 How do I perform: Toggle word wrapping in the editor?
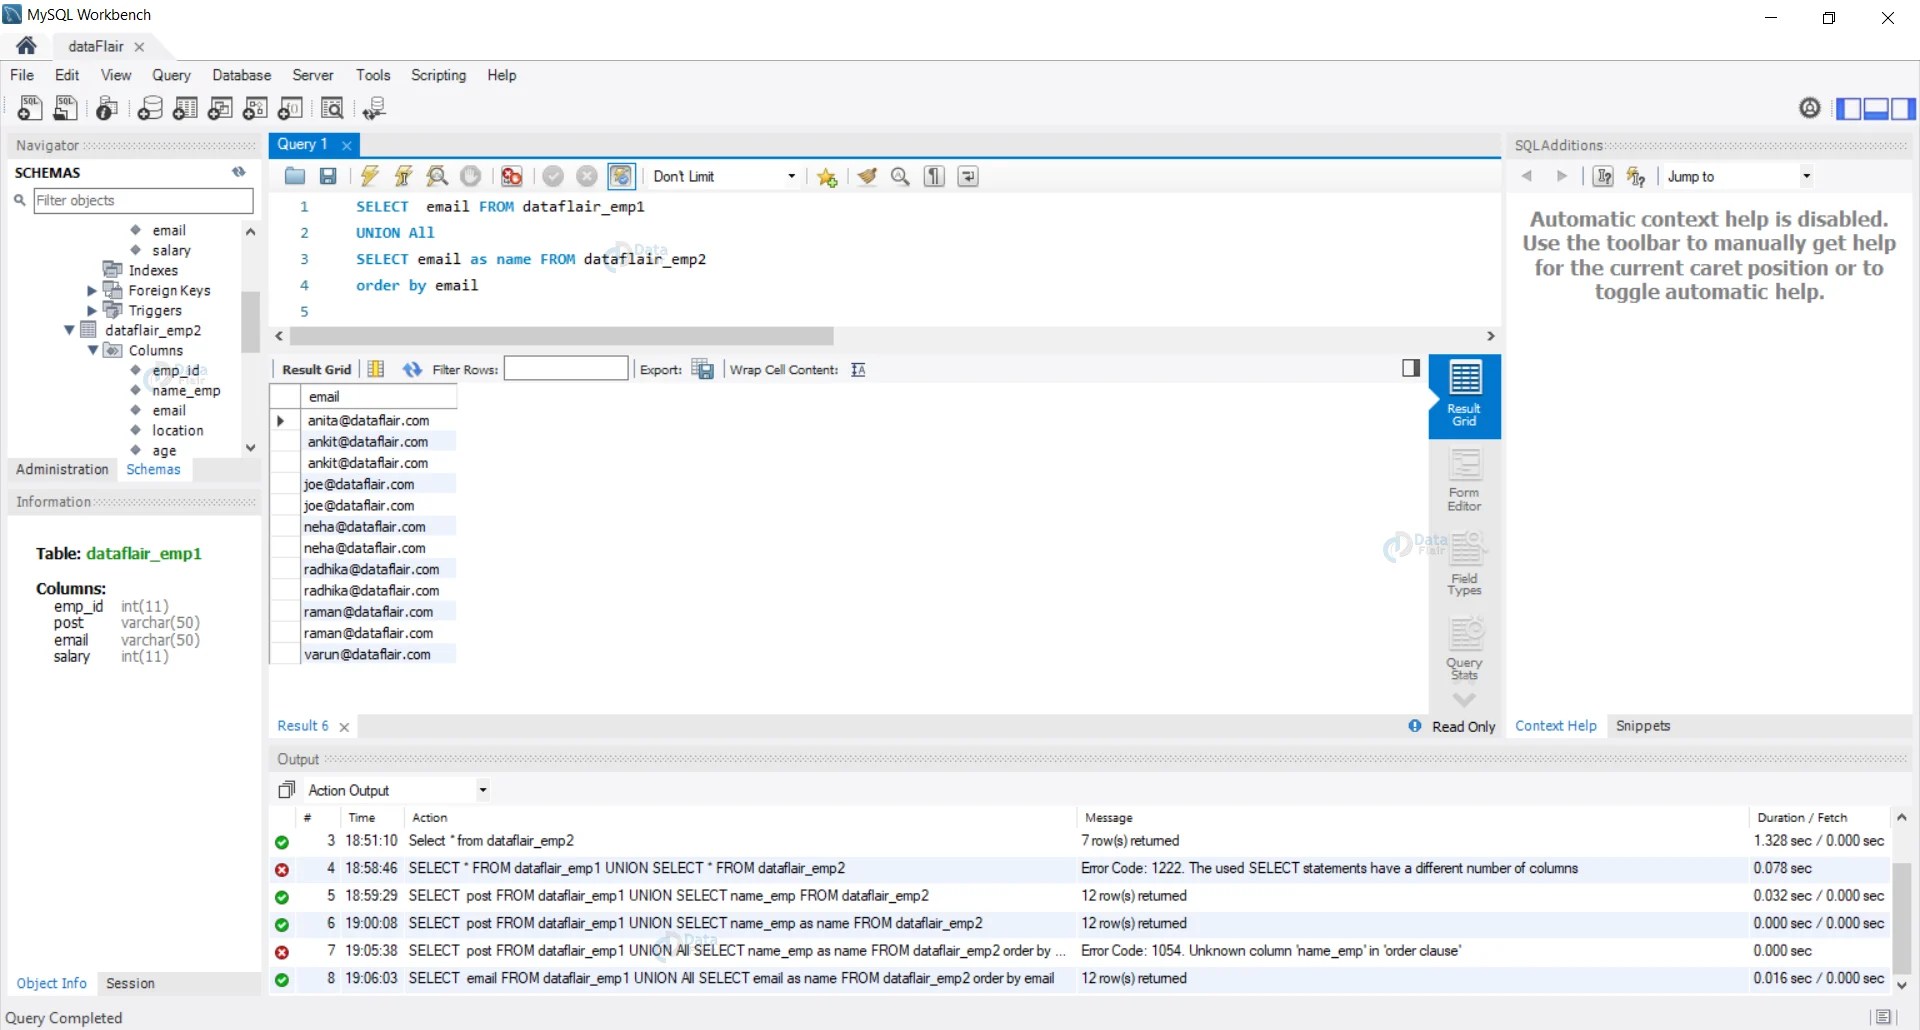(968, 177)
